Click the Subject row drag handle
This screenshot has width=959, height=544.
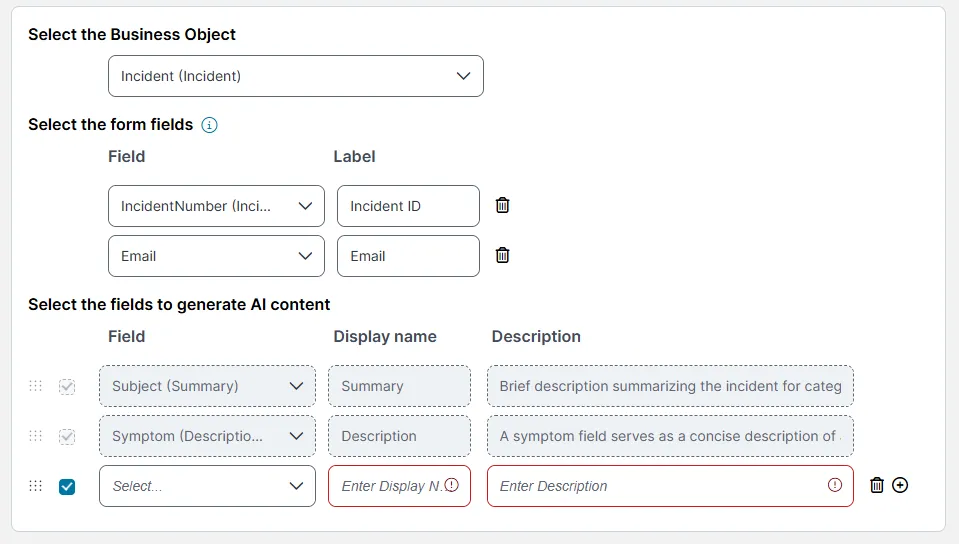pyautogui.click(x=35, y=386)
